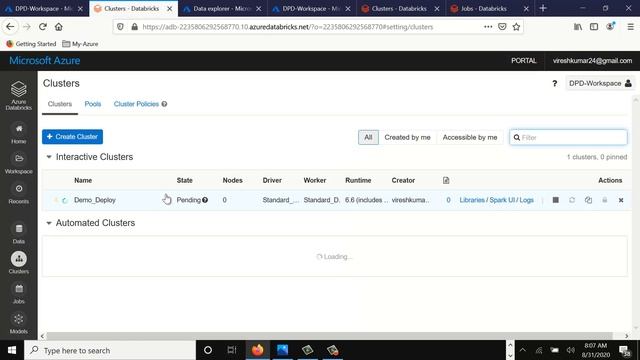Click Windows search box
640x360 pixels.
[110, 350]
